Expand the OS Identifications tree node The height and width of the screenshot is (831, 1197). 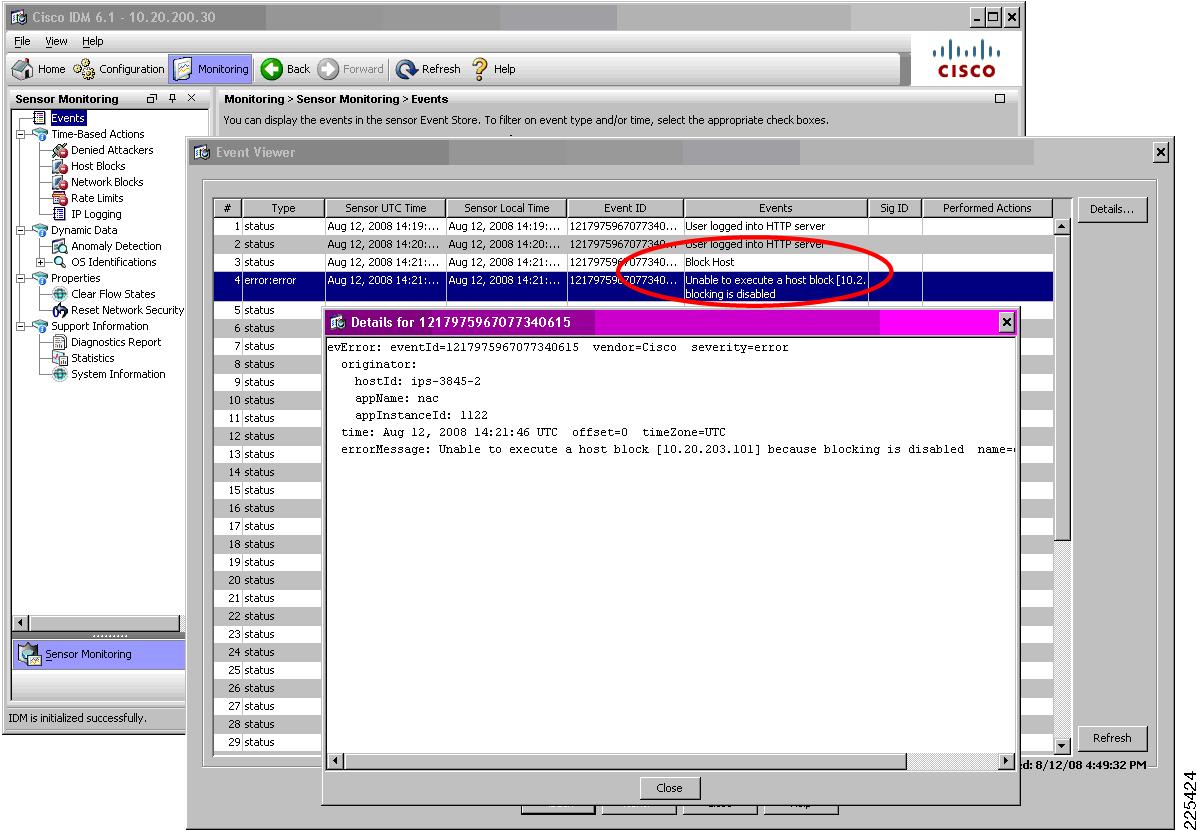tap(41, 263)
